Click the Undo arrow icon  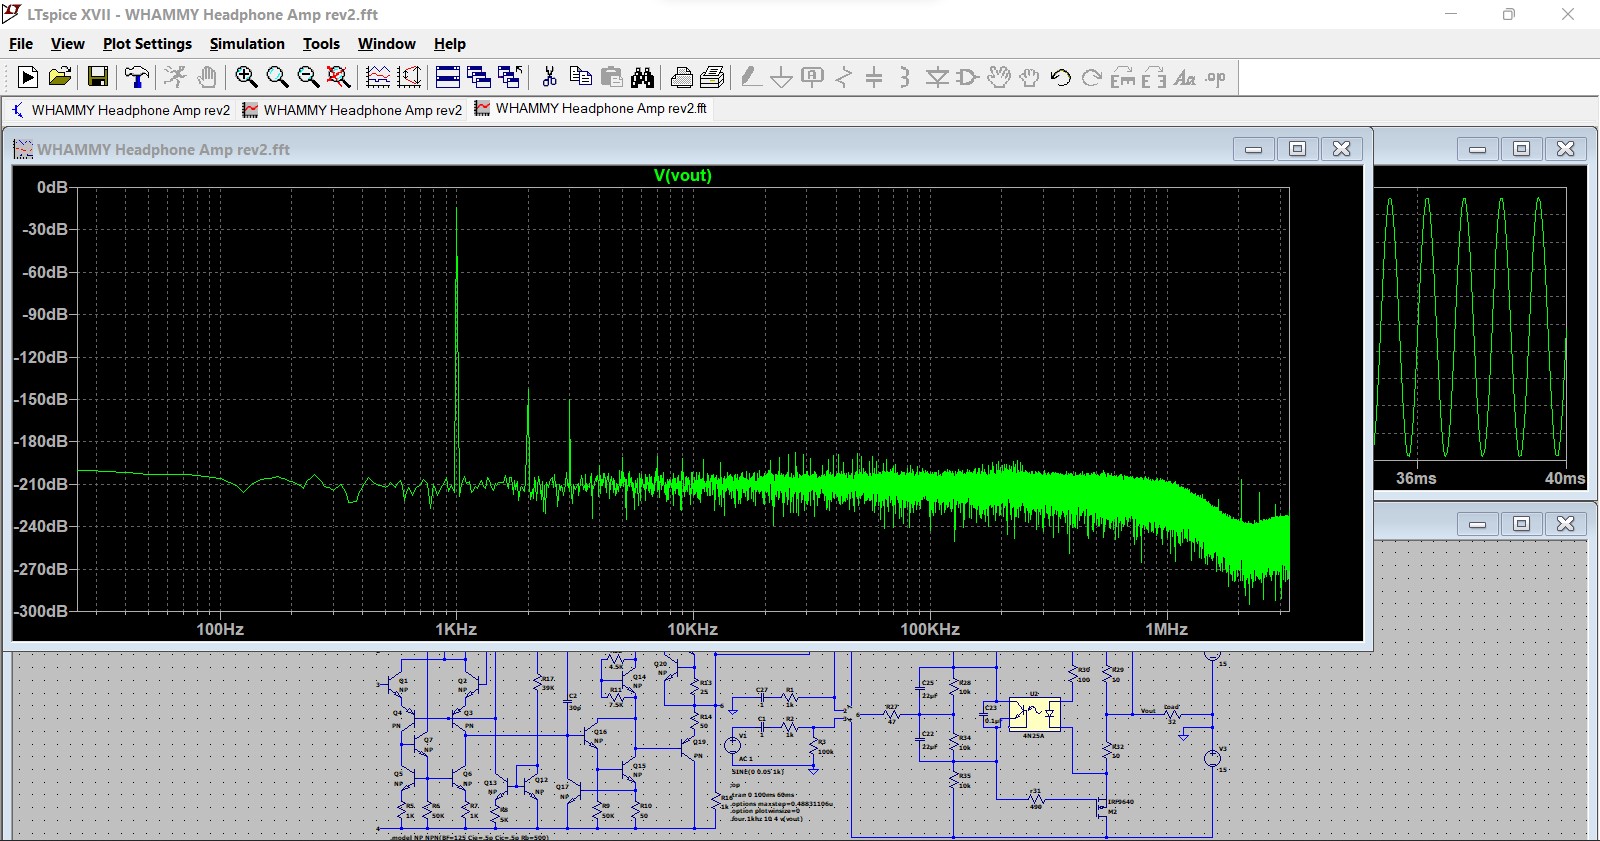[1061, 77]
